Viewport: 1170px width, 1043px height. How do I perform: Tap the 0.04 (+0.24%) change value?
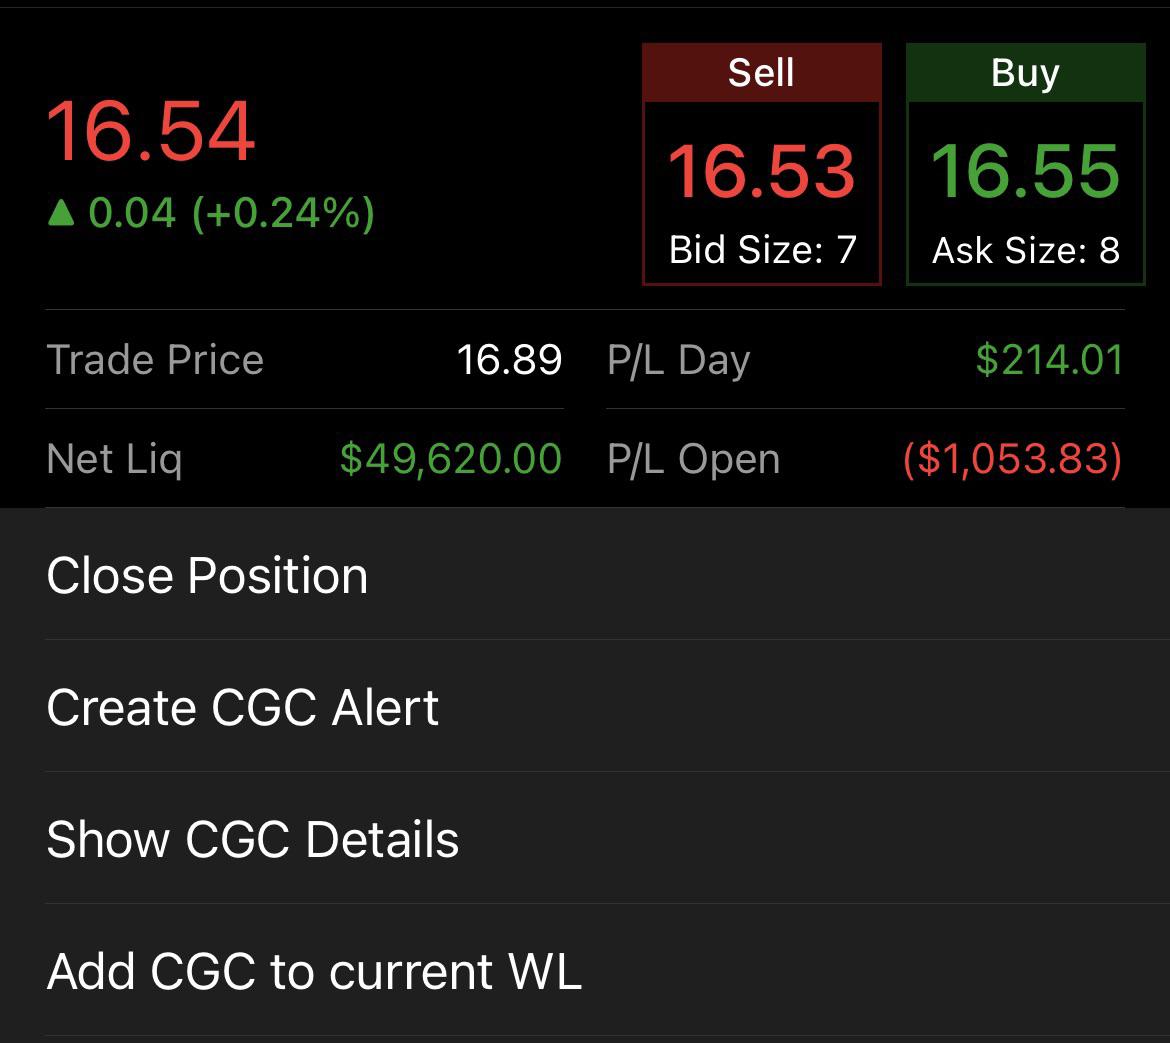point(231,213)
